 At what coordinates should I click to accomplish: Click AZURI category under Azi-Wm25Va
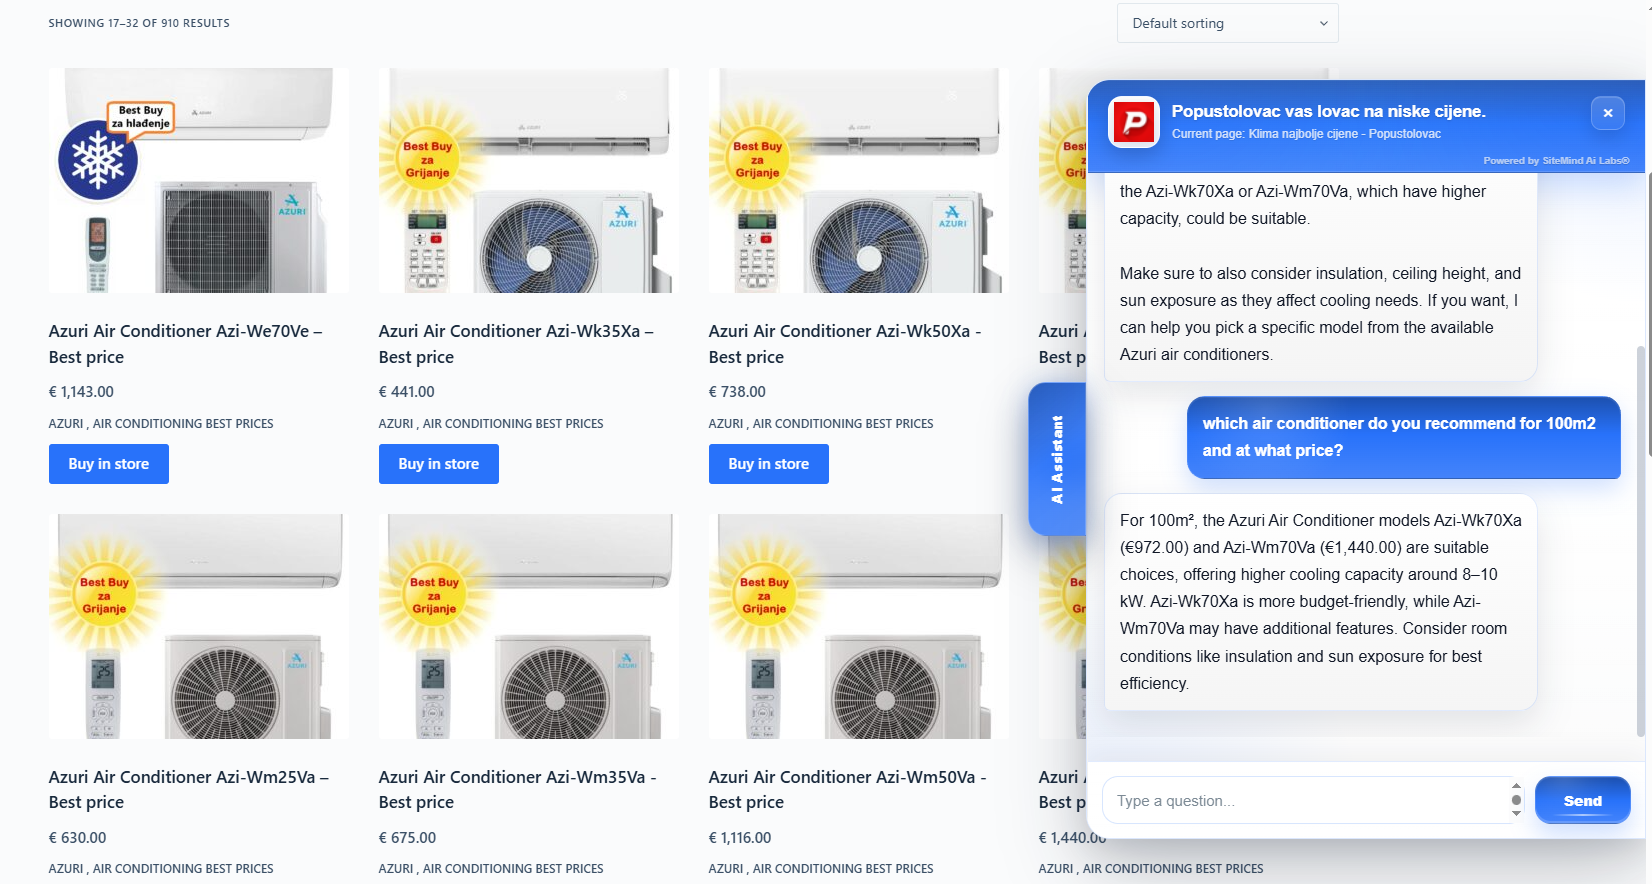pyautogui.click(x=66, y=869)
